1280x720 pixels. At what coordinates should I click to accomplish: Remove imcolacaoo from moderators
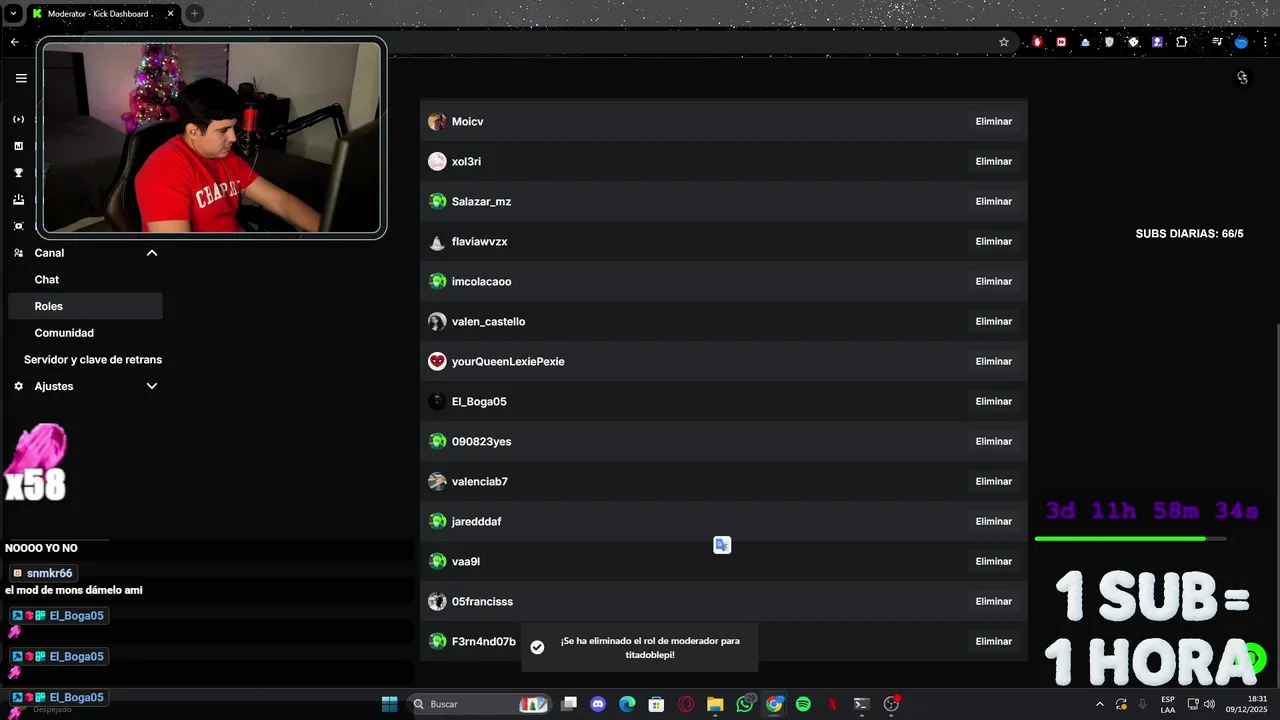click(x=994, y=281)
